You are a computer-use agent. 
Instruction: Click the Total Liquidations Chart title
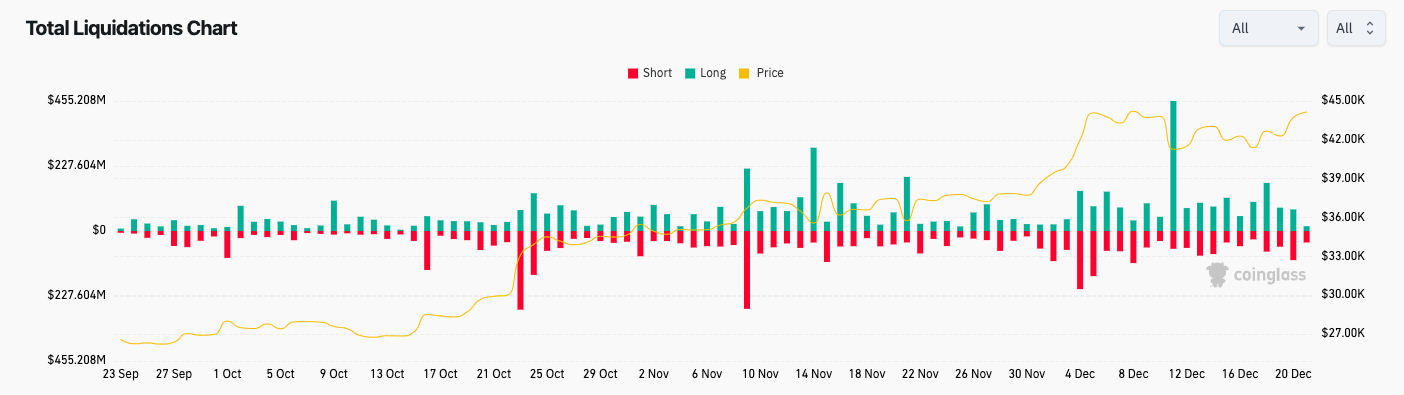(131, 28)
